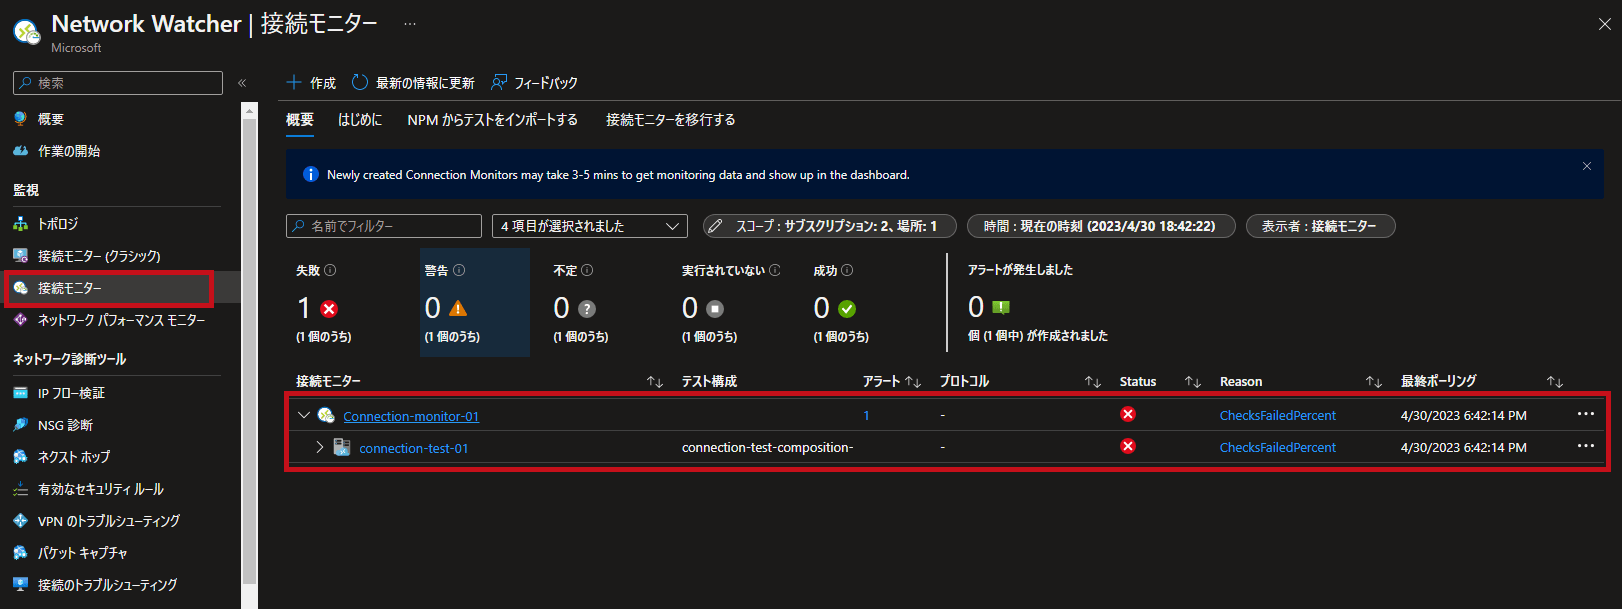Click the 表示者 : 接続モニター filter pill
1622x609 pixels.
1320,226
